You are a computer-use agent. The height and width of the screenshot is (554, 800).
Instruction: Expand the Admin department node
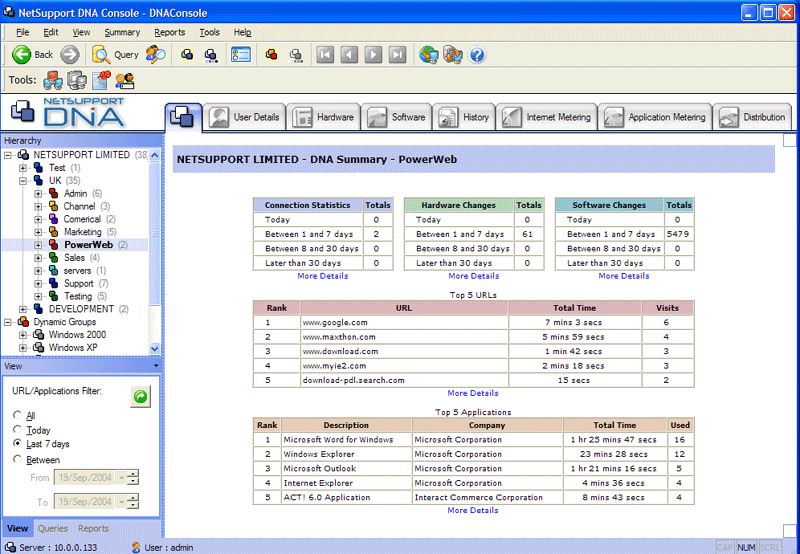point(38,193)
